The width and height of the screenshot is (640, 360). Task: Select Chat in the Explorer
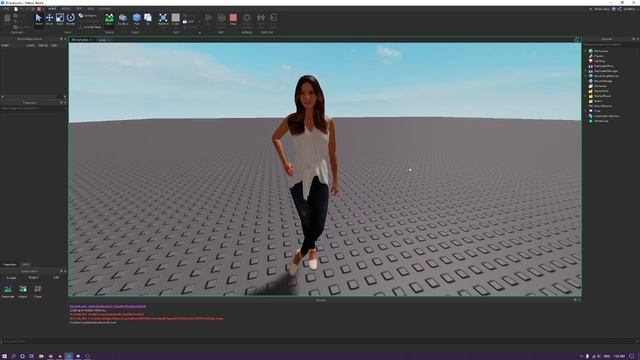597,111
